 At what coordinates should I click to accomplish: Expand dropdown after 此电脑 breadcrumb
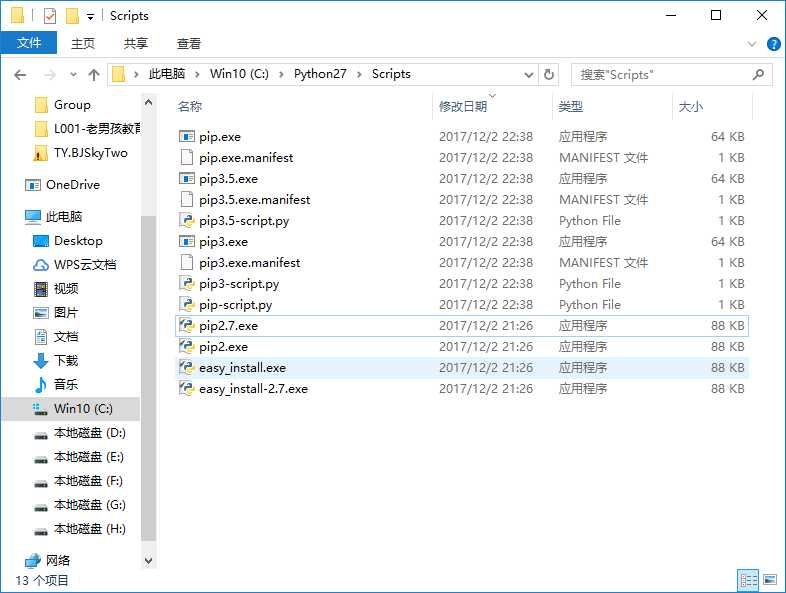click(x=198, y=75)
